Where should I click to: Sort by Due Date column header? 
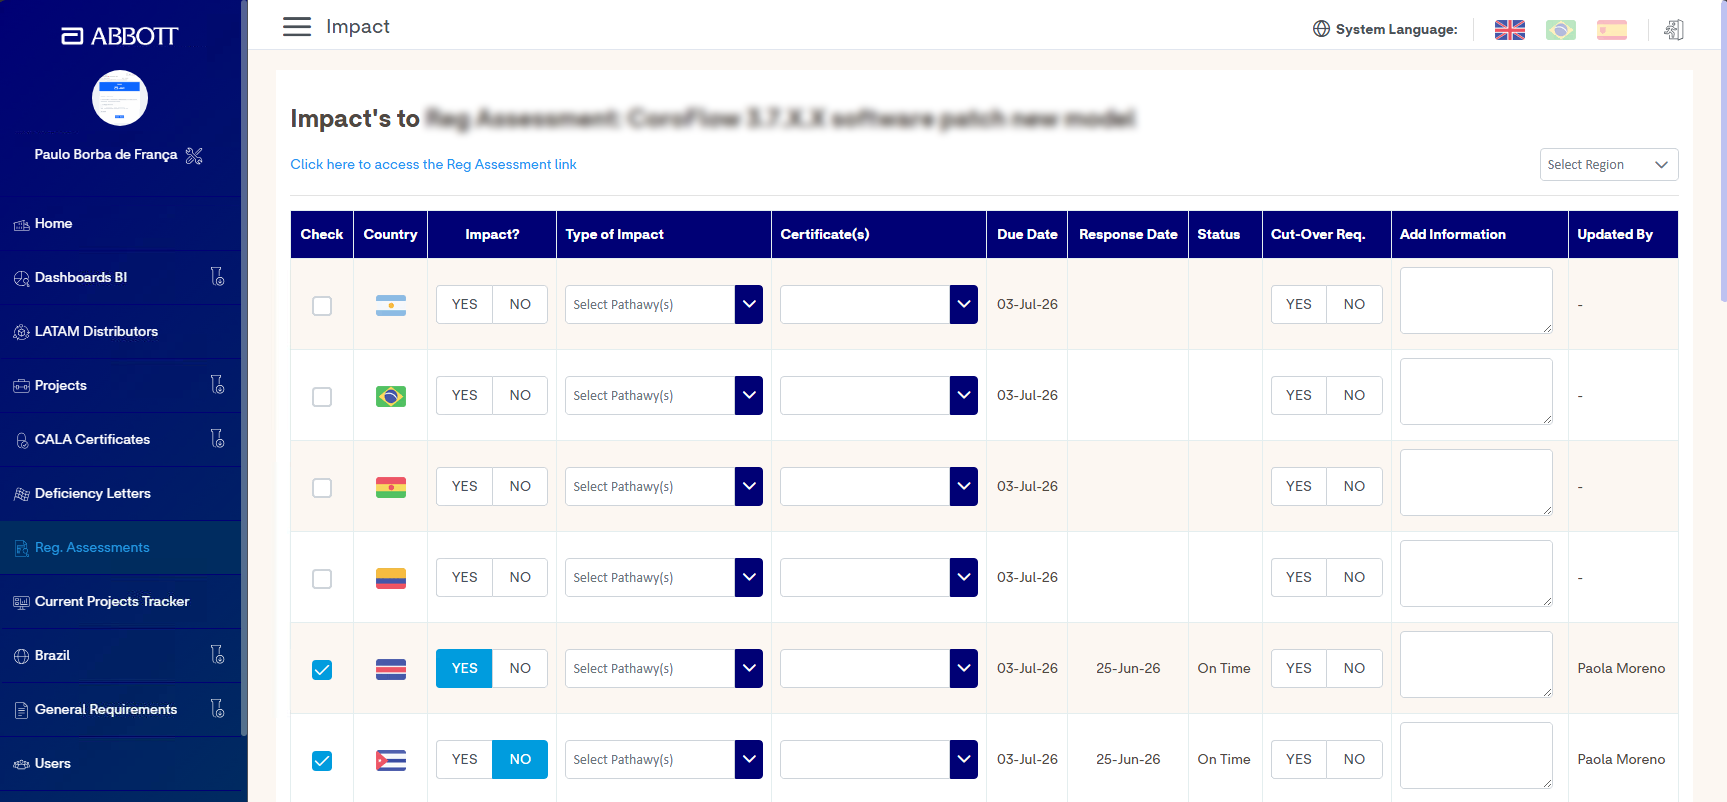(x=1027, y=234)
